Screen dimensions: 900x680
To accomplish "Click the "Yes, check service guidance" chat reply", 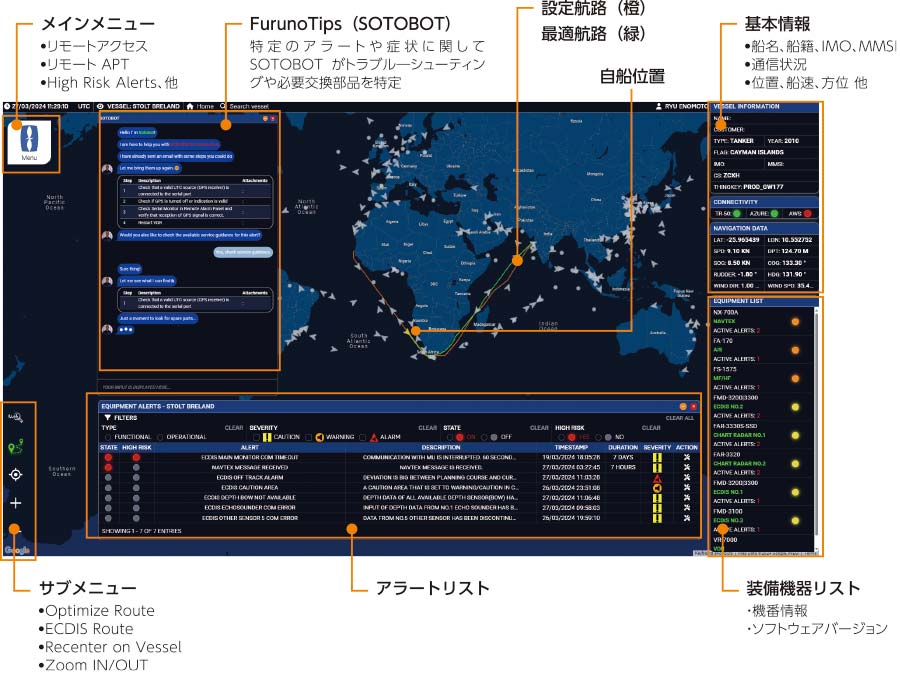I will click(243, 252).
